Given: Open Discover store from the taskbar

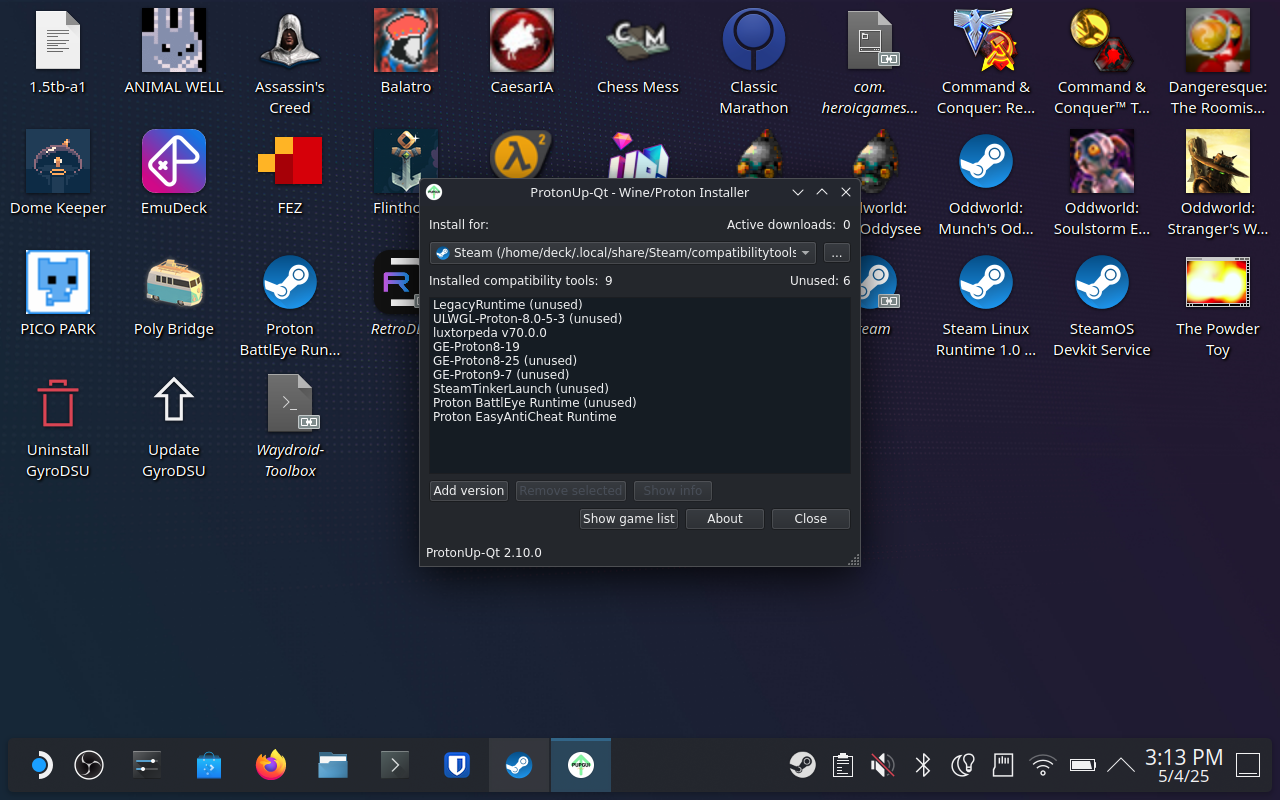Looking at the screenshot, I should [x=209, y=766].
